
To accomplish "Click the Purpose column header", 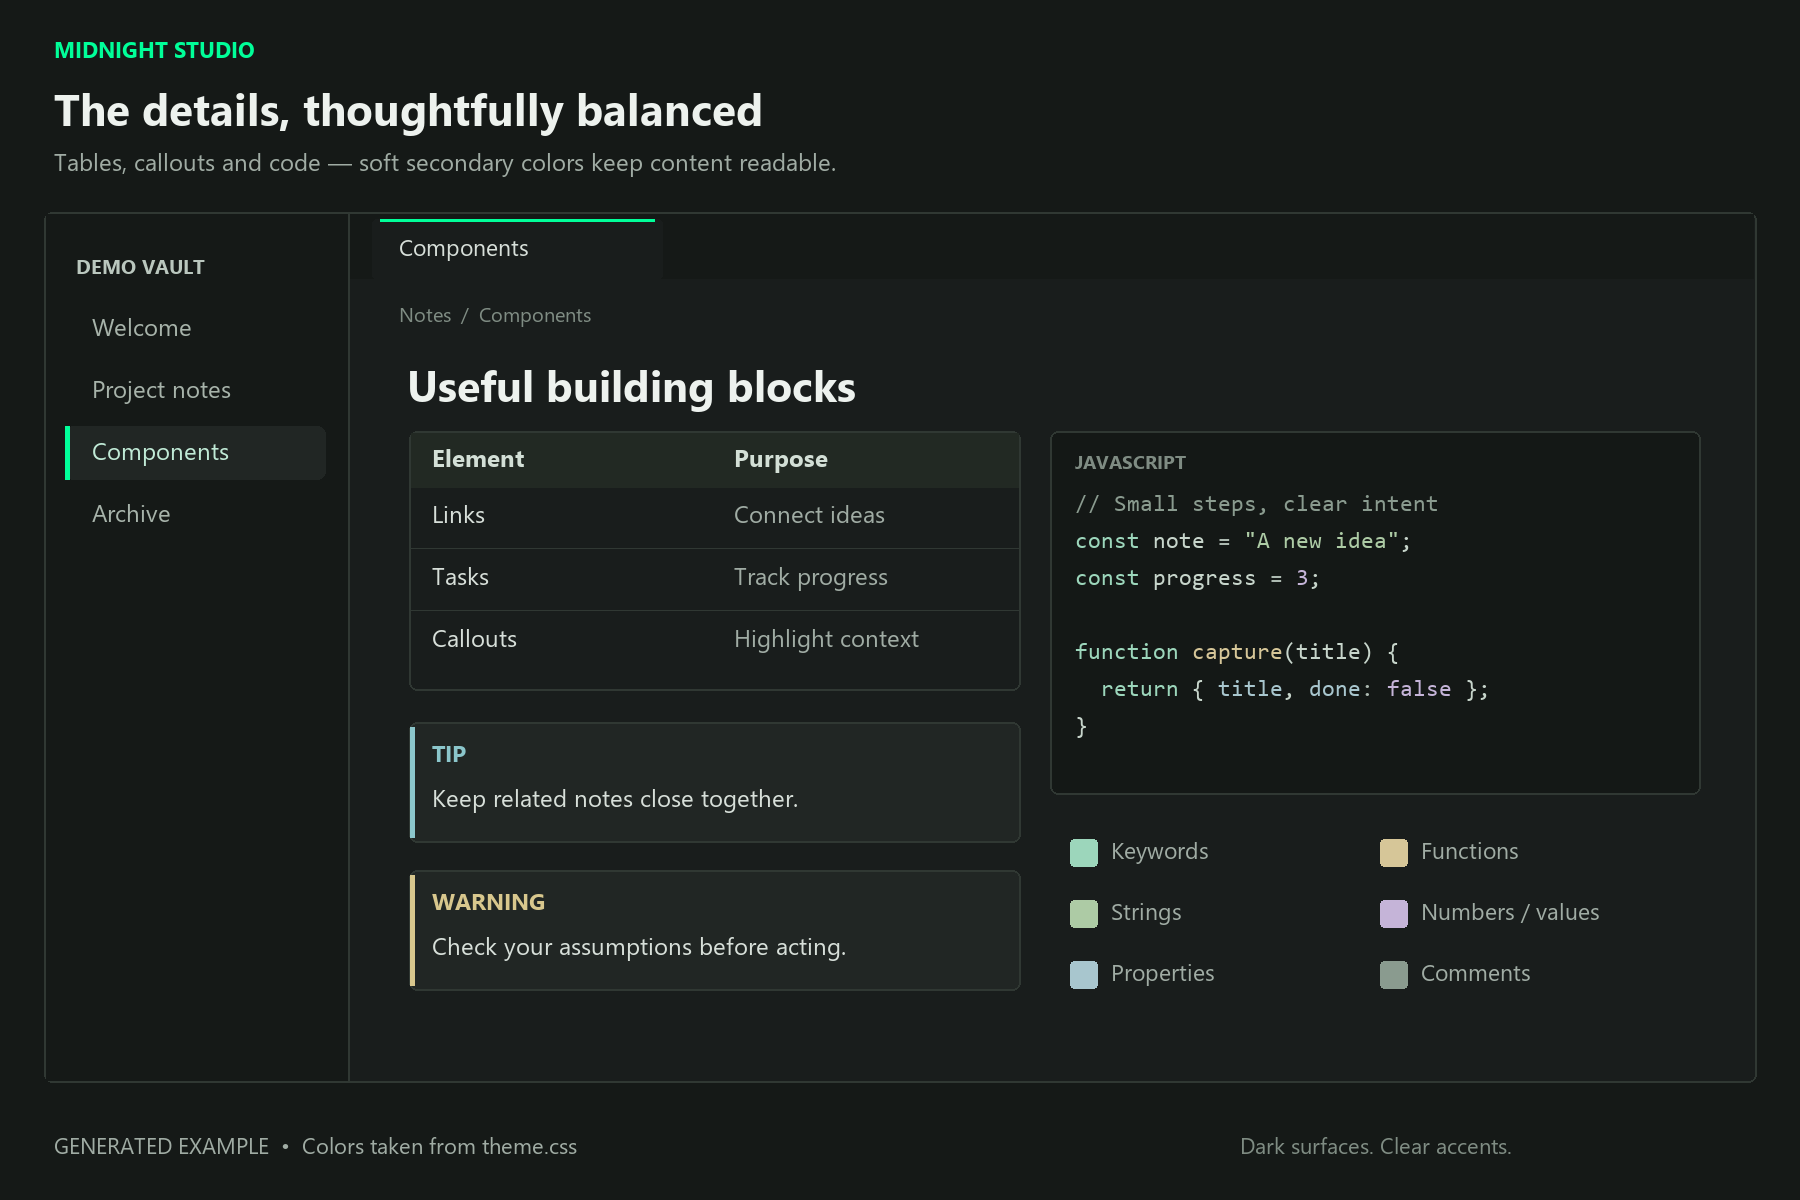I will 781,459.
